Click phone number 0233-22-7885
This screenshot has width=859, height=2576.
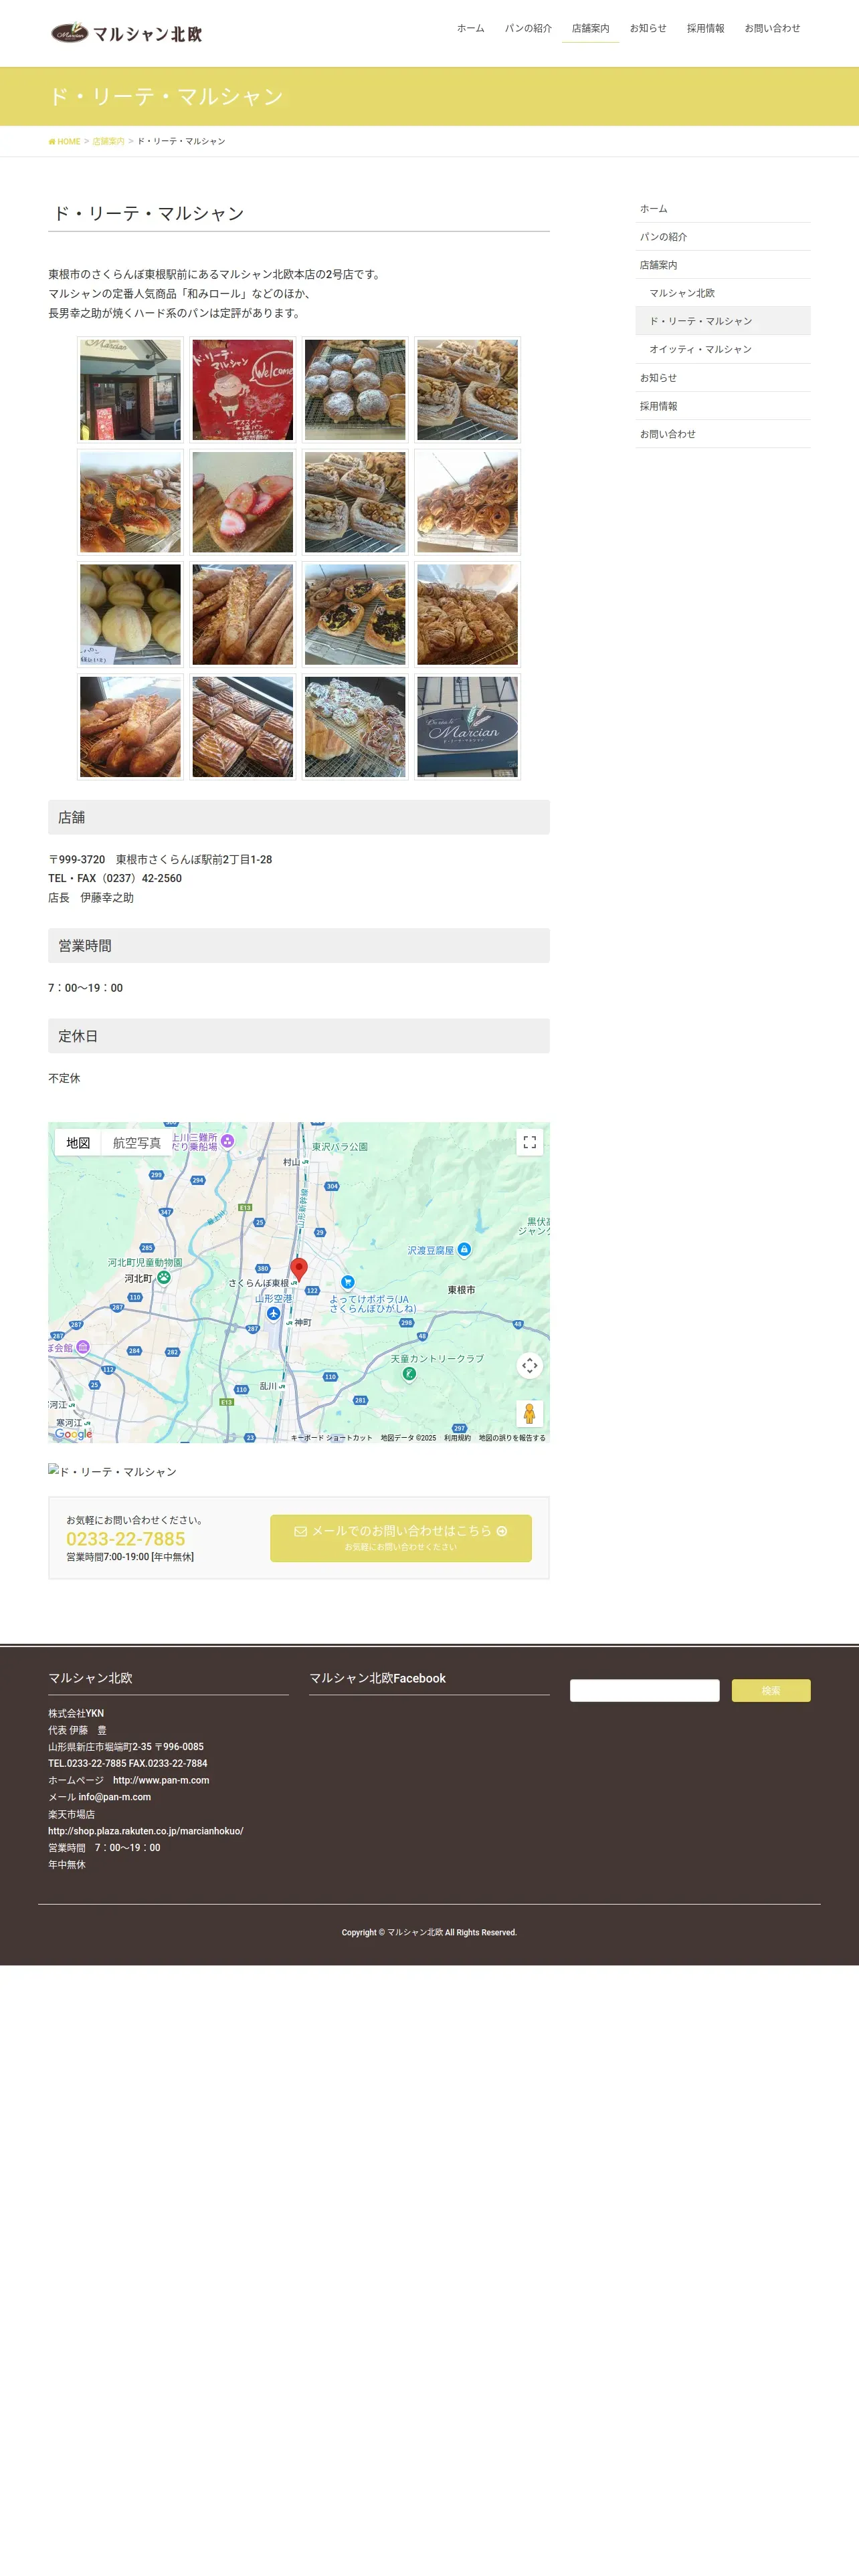[126, 1539]
